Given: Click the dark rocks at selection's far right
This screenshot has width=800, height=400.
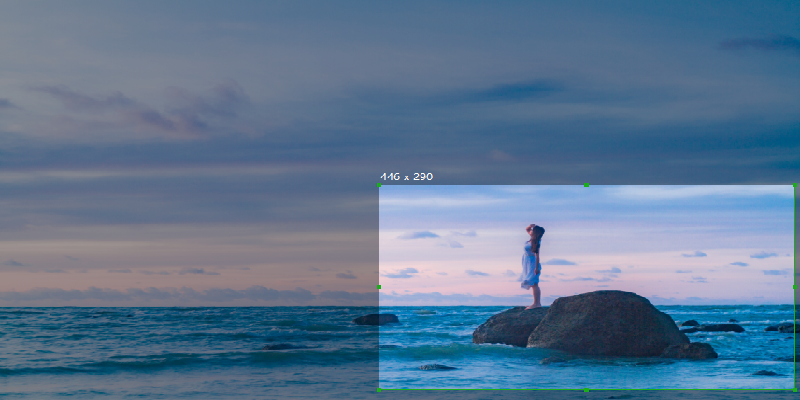Looking at the screenshot, I should pyautogui.click(x=780, y=327).
